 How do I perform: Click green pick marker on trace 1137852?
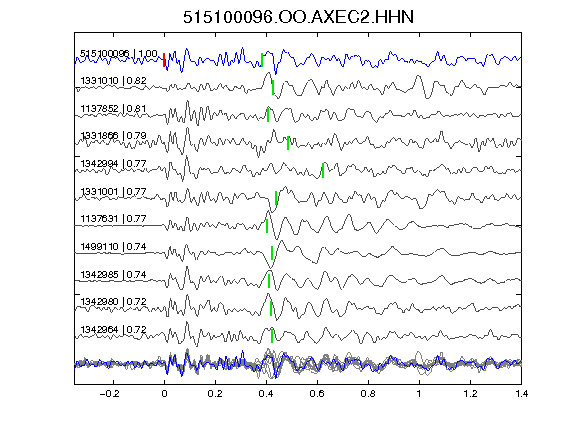268,115
